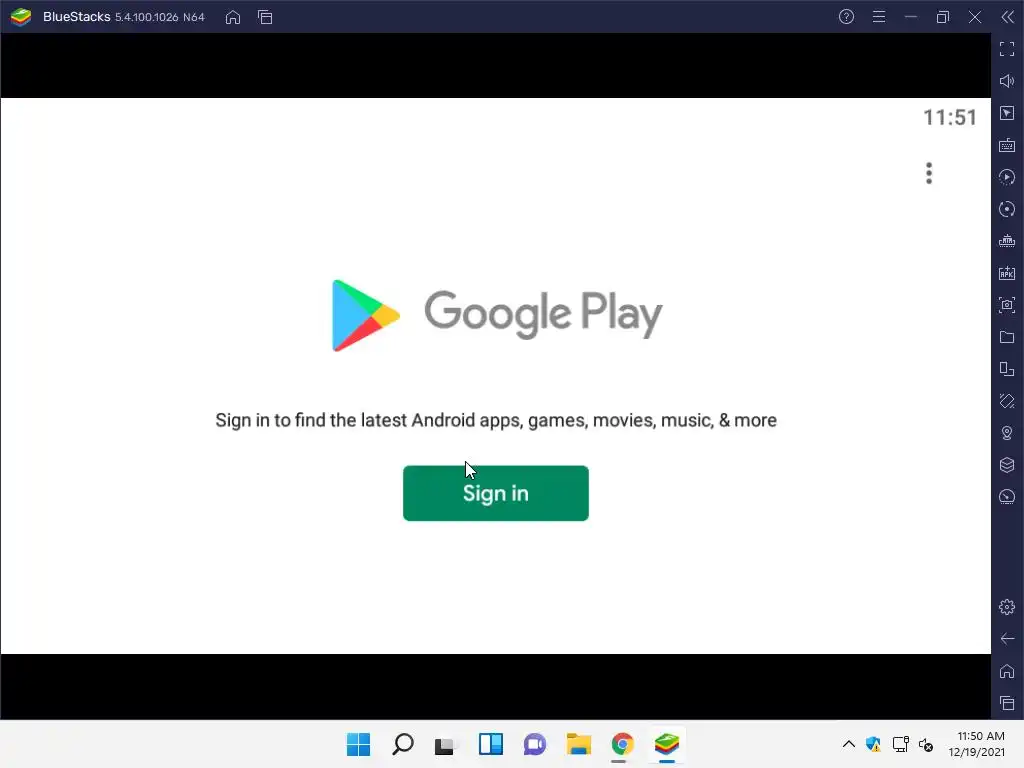
Task: Open the Windows Start menu
Action: tap(358, 744)
